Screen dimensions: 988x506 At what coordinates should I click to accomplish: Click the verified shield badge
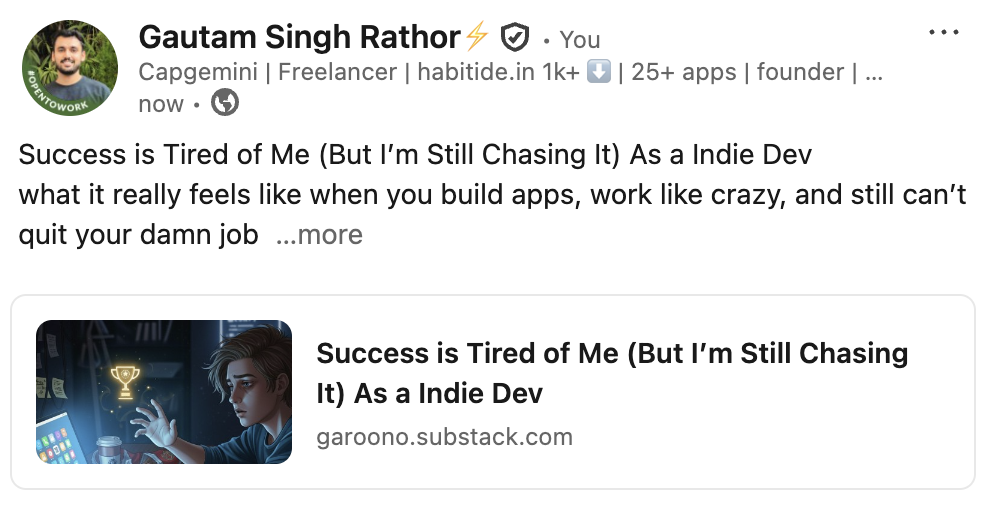(514, 39)
